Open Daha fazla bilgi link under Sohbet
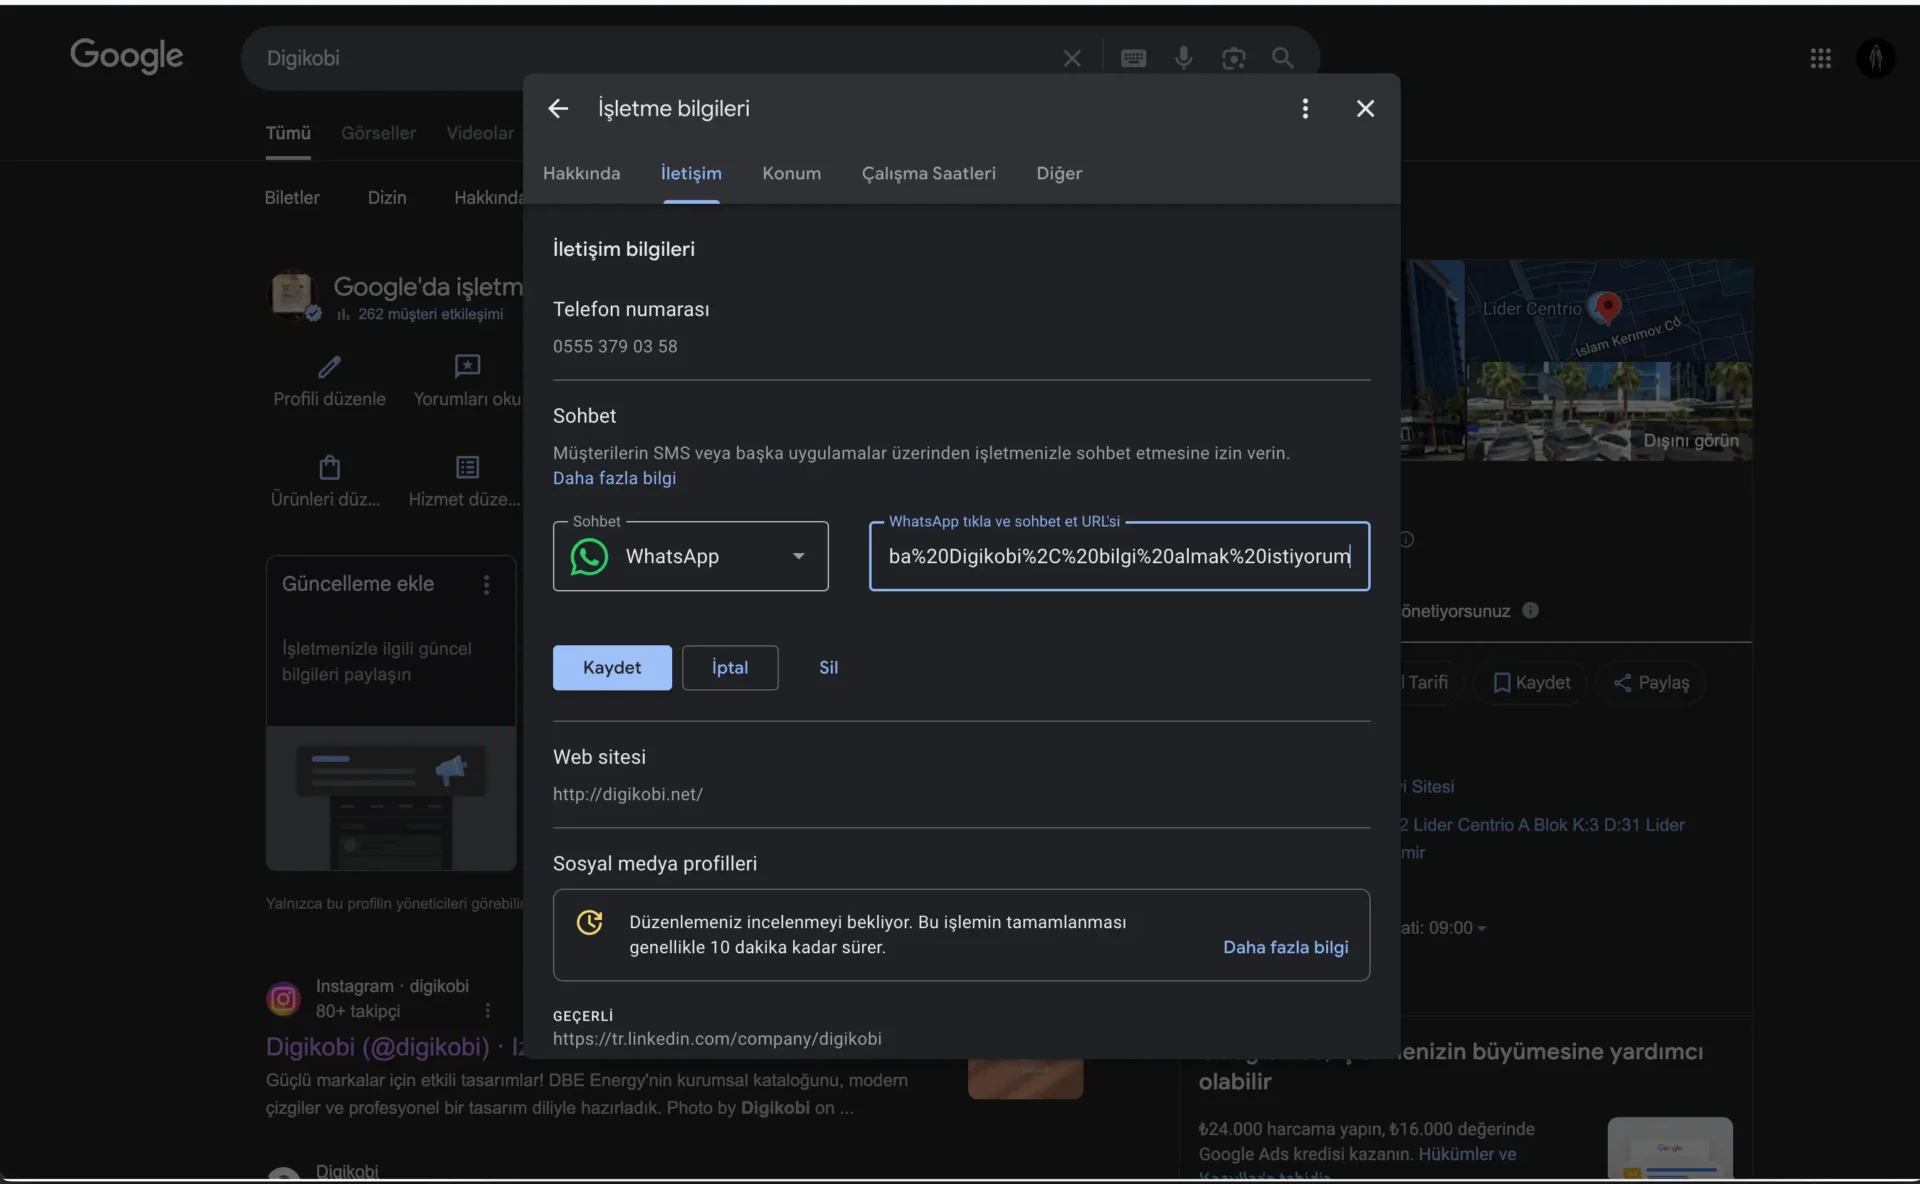The height and width of the screenshot is (1184, 1920). (x=614, y=478)
